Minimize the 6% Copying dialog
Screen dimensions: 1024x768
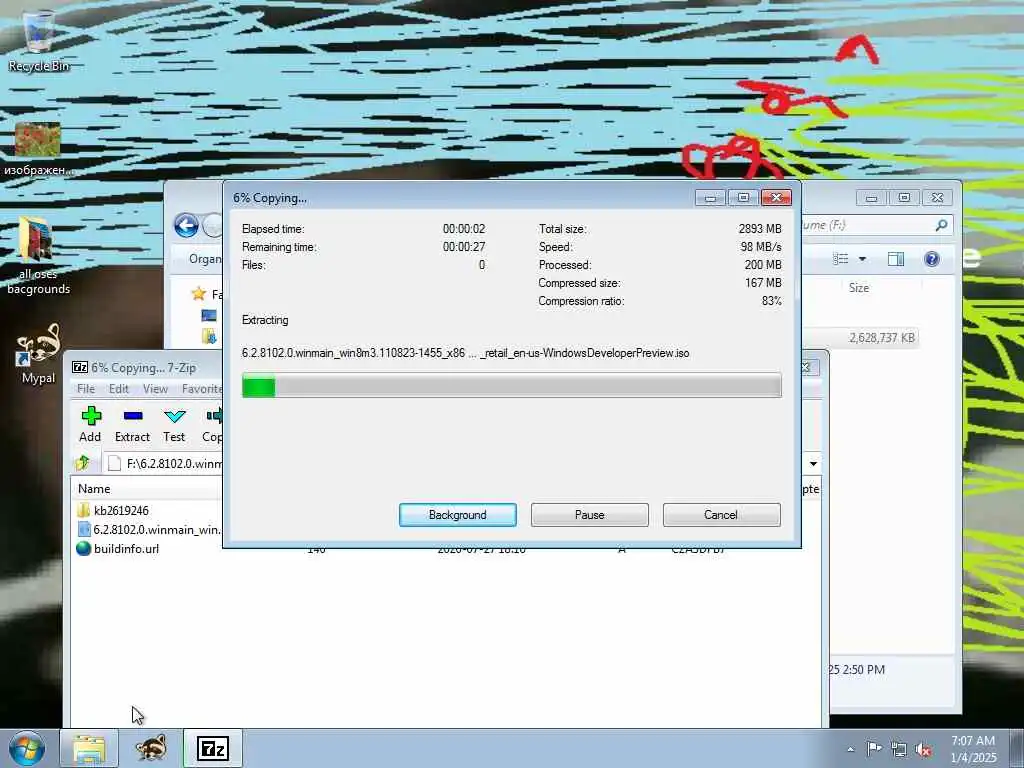[710, 197]
